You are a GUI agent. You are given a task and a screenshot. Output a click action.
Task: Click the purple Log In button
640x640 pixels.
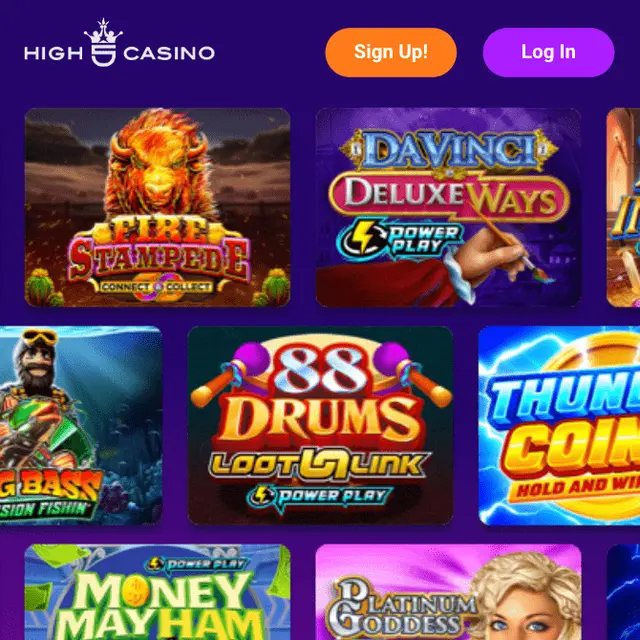(548, 52)
